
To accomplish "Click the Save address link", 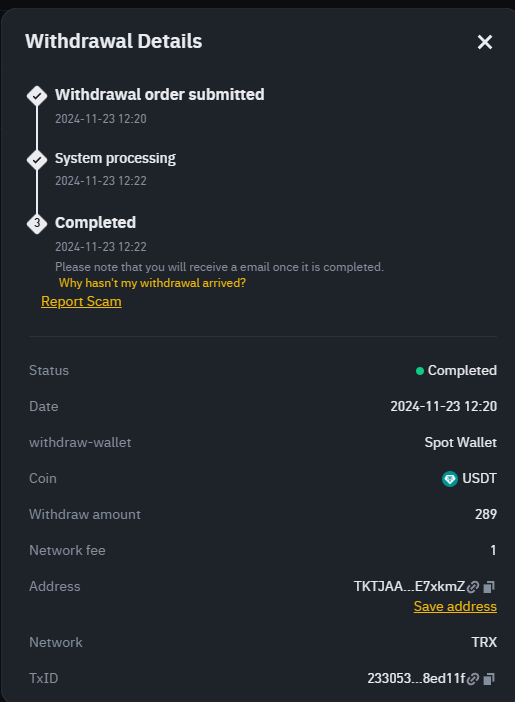I will (x=455, y=606).
